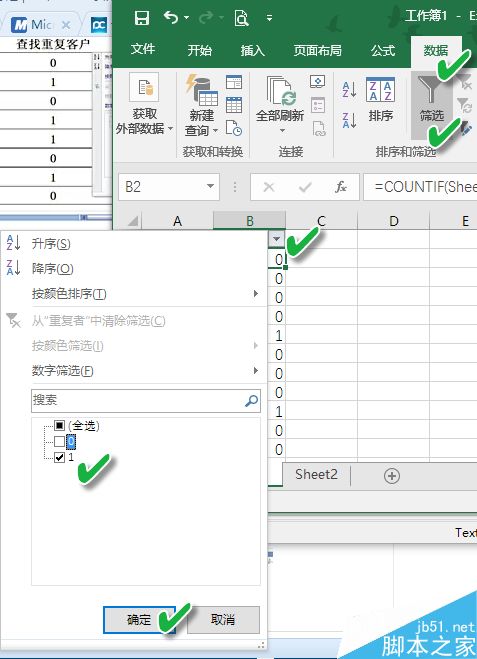
Task: Switch to the 公式 ribbon tab
Action: [x=383, y=50]
